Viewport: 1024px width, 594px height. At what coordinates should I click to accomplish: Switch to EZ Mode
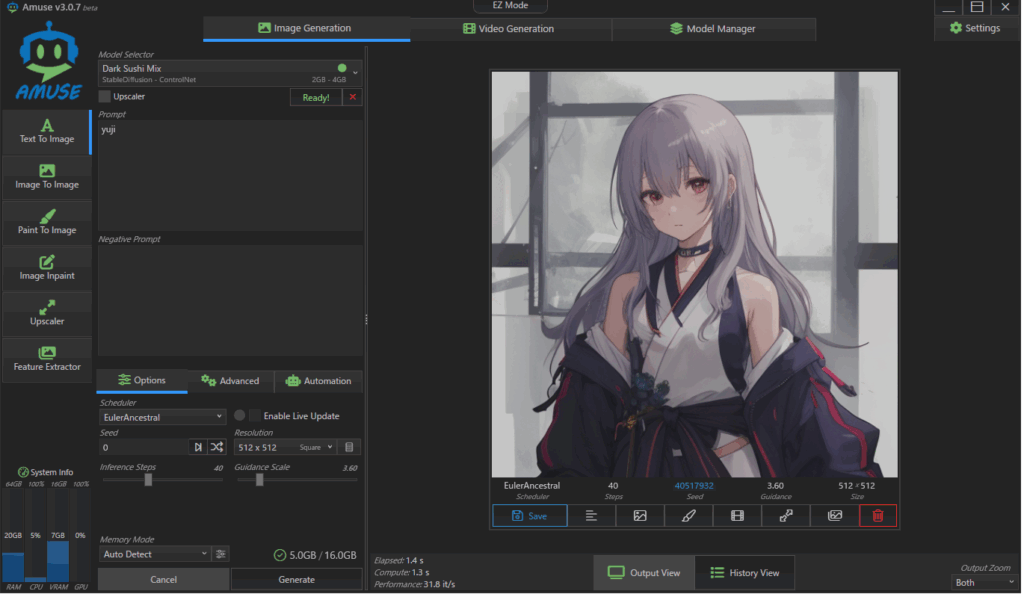510,6
